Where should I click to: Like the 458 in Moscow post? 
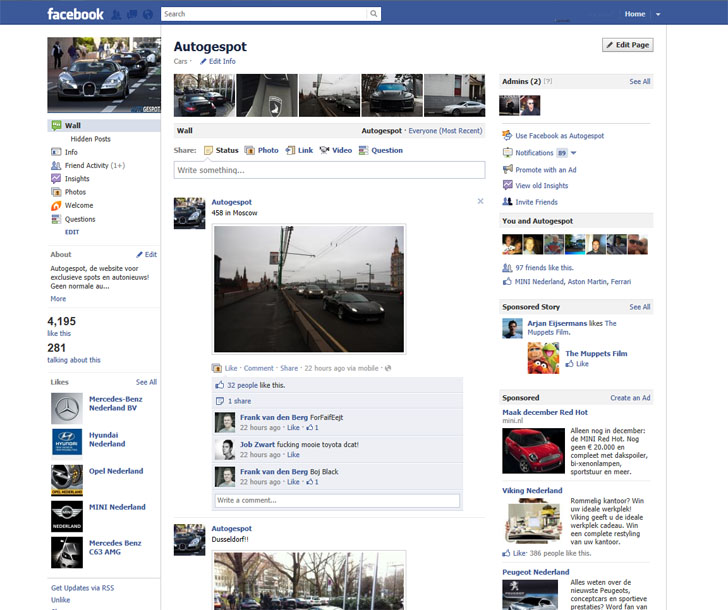pyautogui.click(x=231, y=368)
